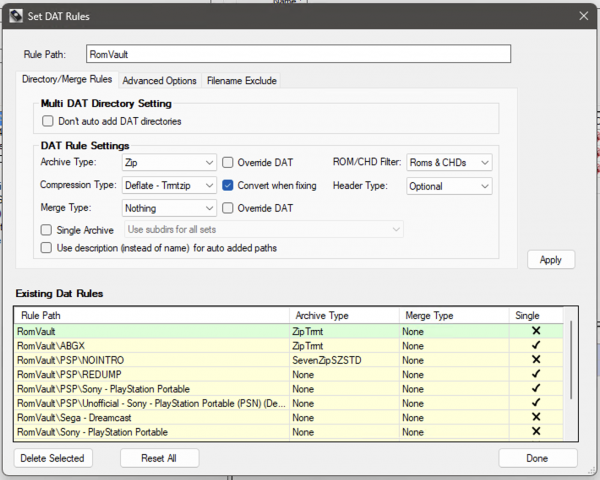Expand the Merge Type dropdown
The width and height of the screenshot is (600, 480).
point(169,208)
